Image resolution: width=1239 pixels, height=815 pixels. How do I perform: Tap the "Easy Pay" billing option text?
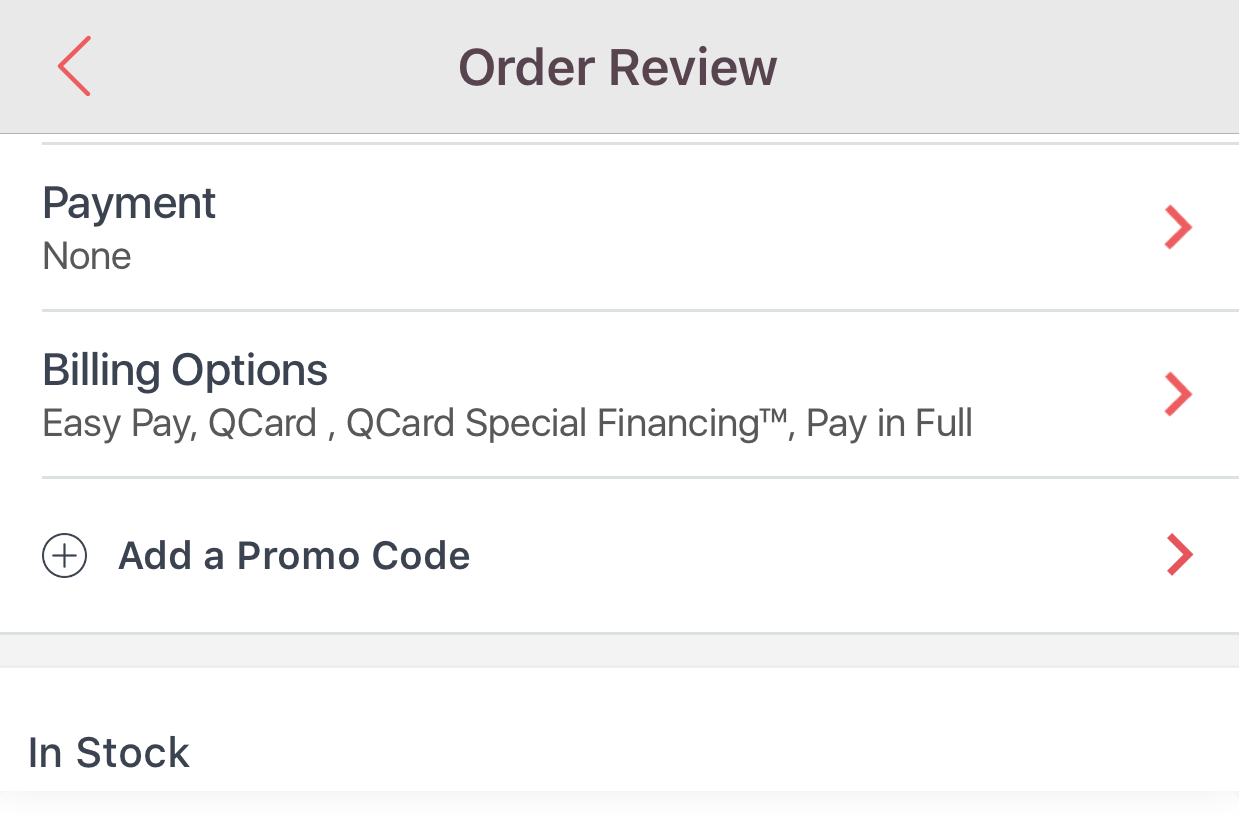point(116,424)
